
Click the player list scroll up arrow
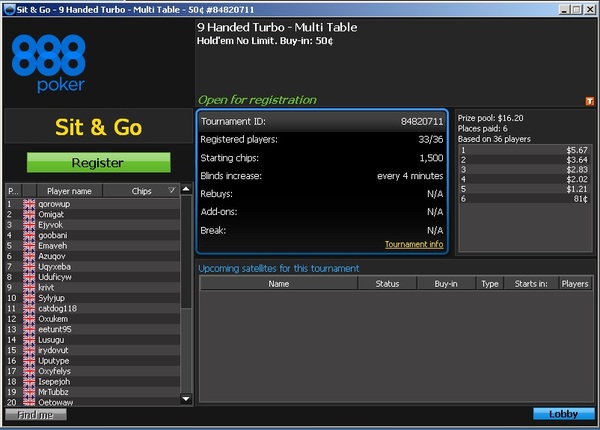(186, 189)
